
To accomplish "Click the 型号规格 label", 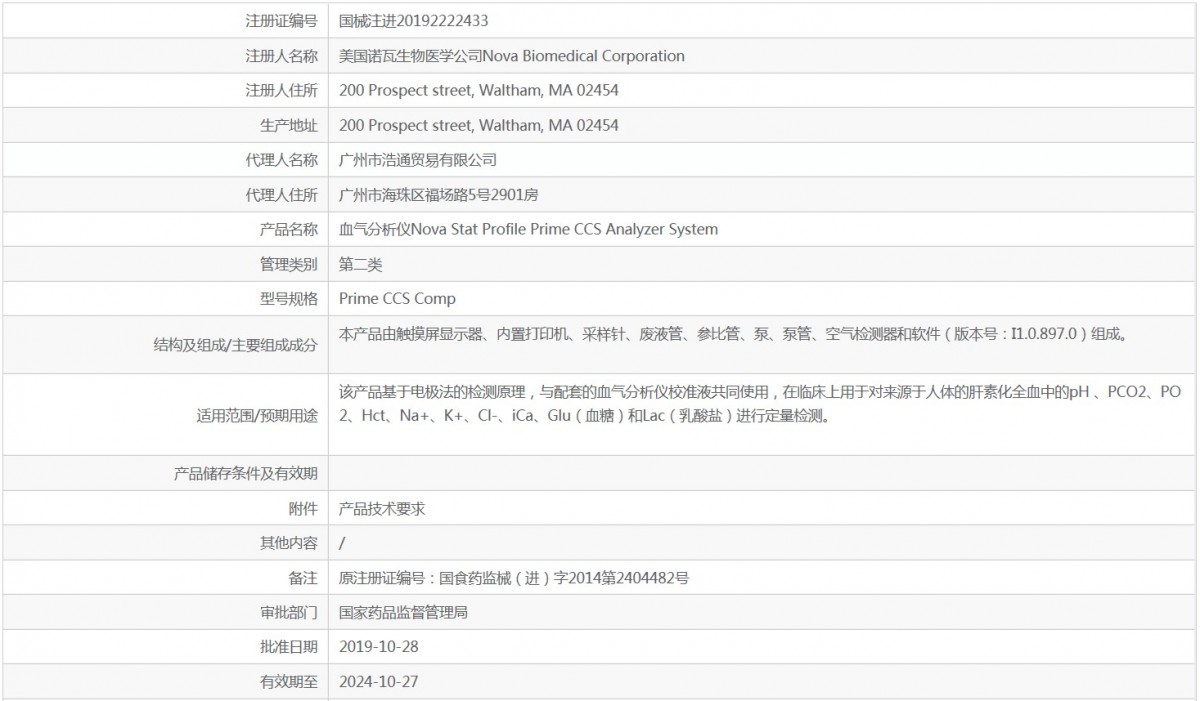I will click(289, 299).
